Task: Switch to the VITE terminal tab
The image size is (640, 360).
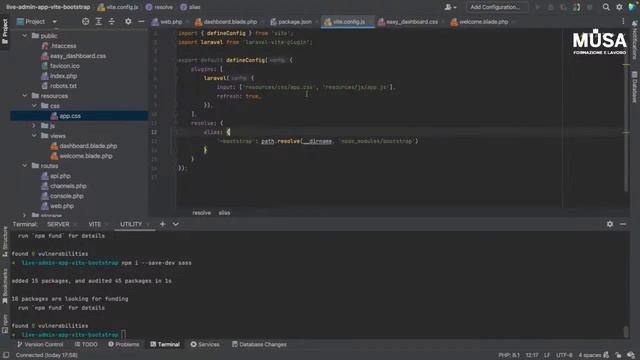Action: click(95, 224)
